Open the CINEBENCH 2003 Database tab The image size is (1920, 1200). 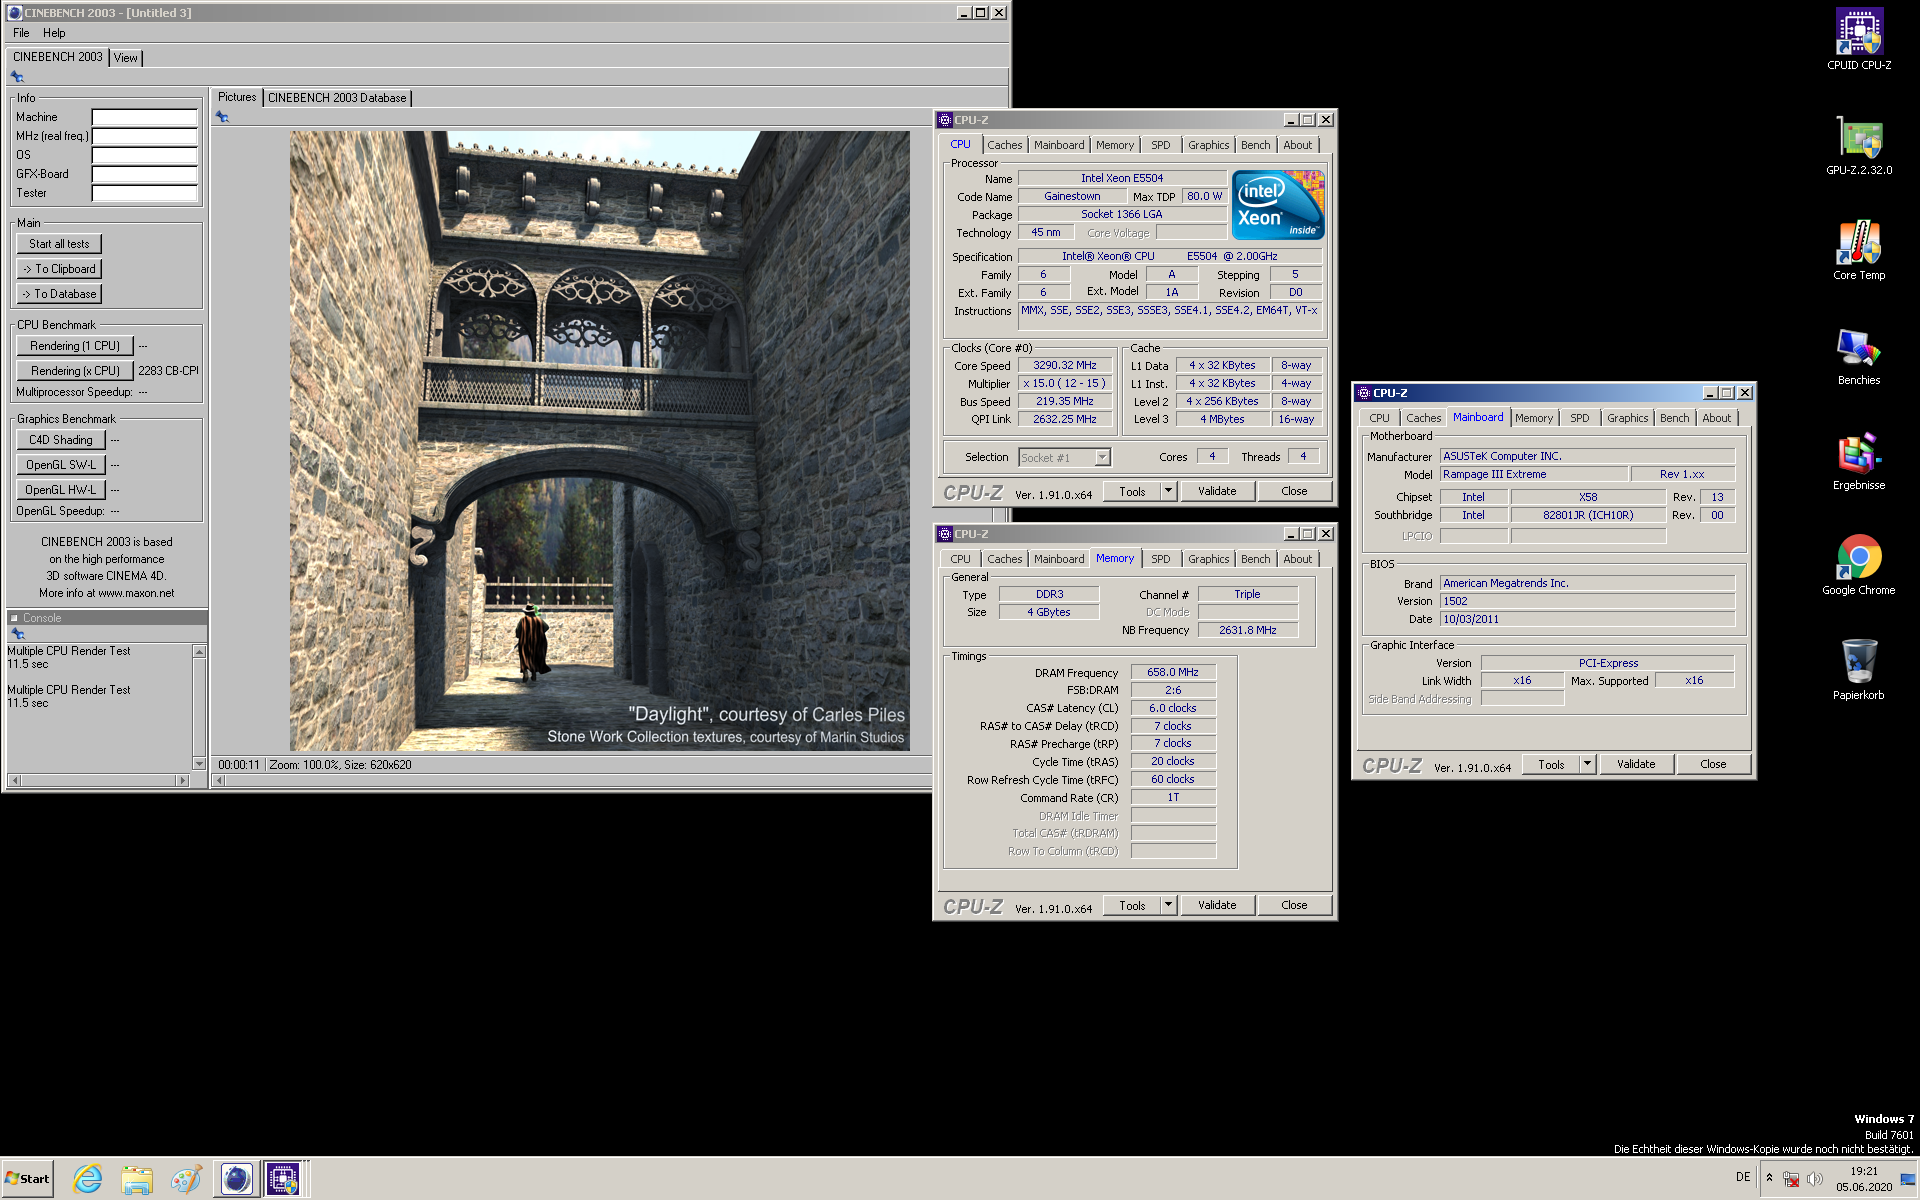[x=337, y=98]
